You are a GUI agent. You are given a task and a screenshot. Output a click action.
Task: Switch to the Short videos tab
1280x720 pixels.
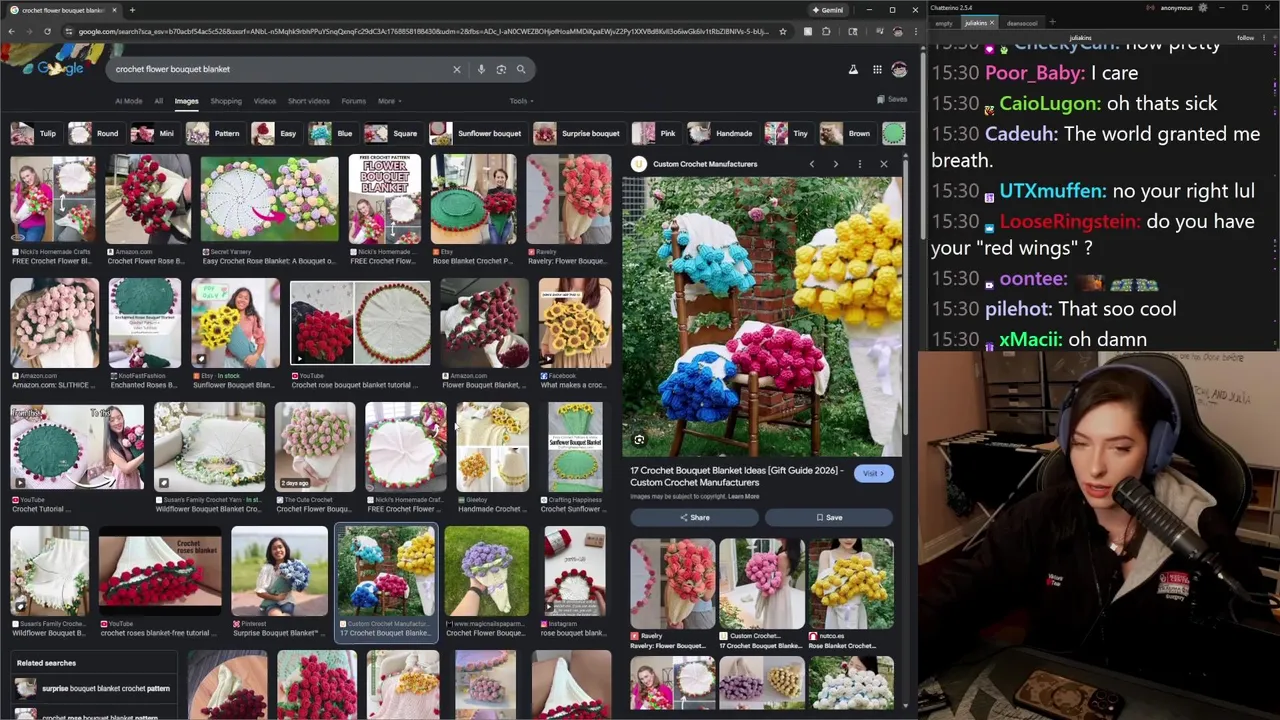[x=308, y=101]
